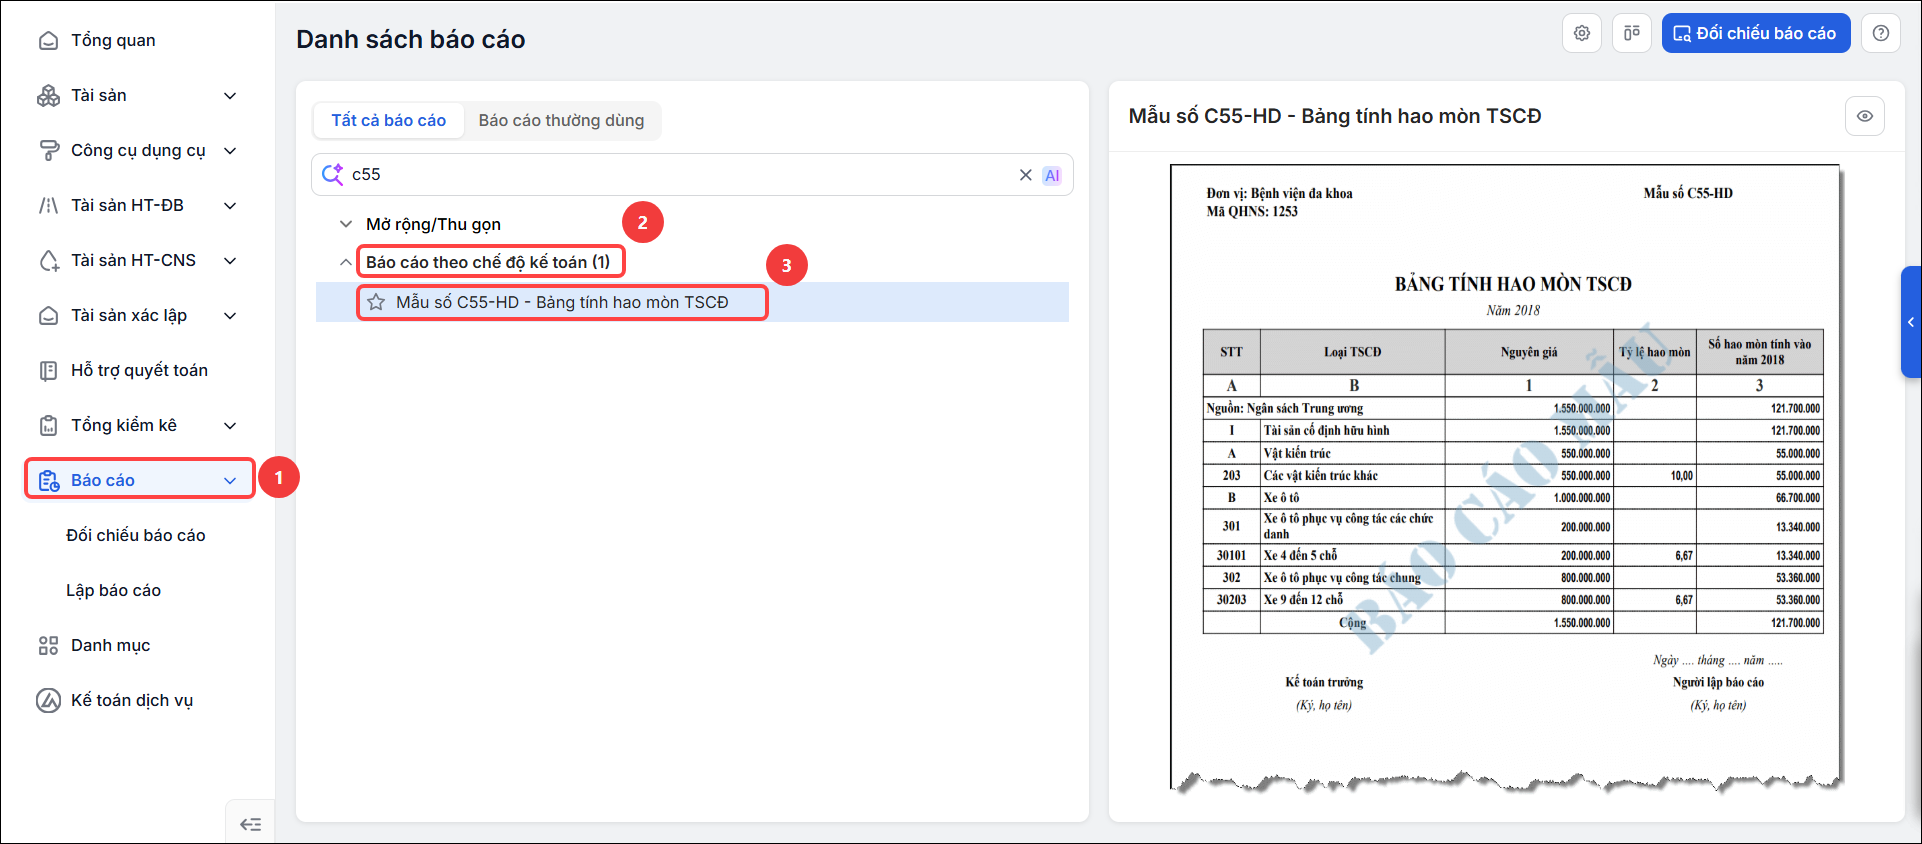Click the AI badge in search box

click(1052, 175)
